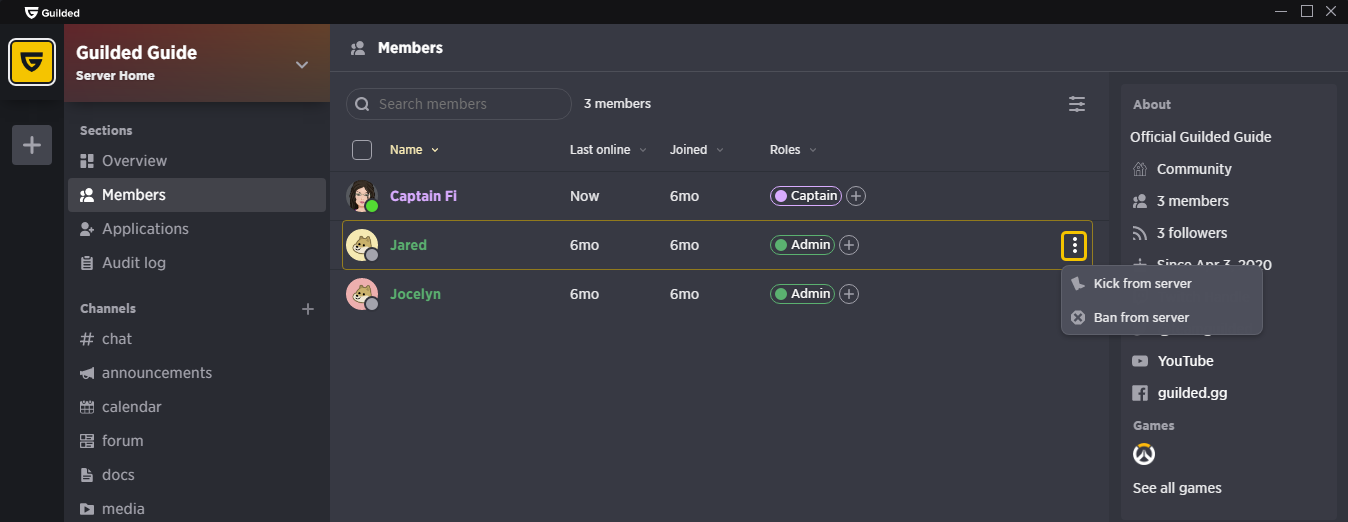This screenshot has width=1348, height=522.
Task: Click the Overview grid icon
Action: 87,161
